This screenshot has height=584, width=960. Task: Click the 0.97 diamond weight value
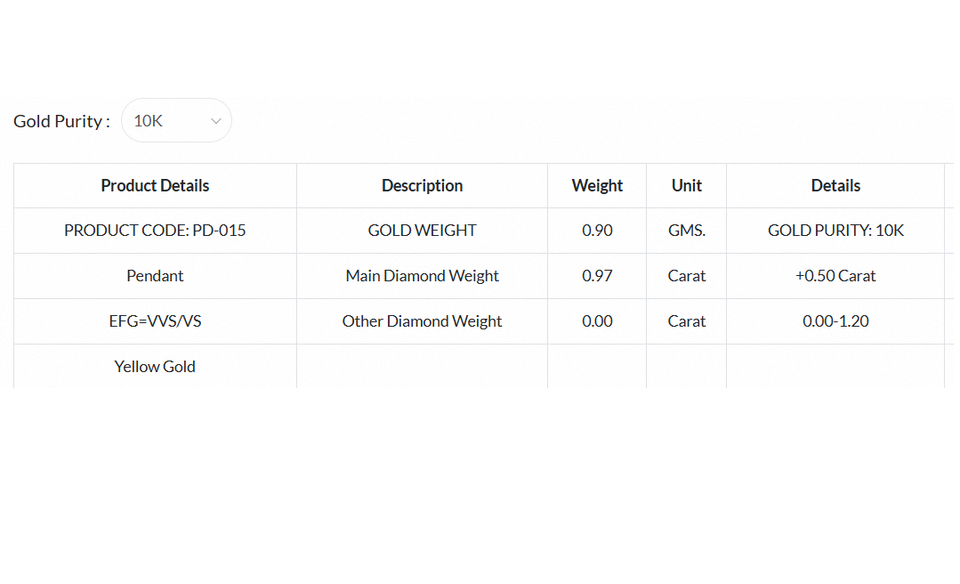(597, 275)
